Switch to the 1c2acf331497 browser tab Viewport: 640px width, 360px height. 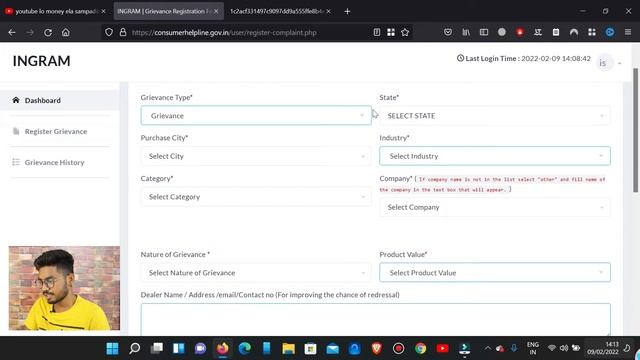[280, 11]
